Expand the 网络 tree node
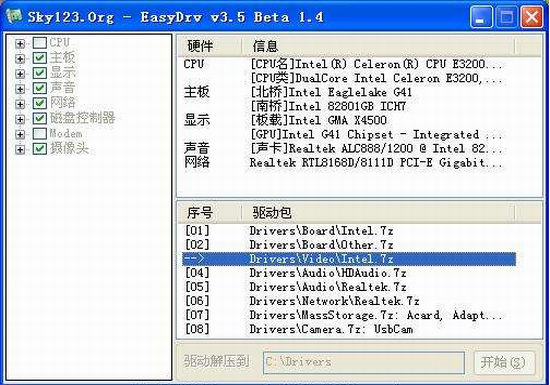Viewport: 550px width, 385px height. pos(20,104)
